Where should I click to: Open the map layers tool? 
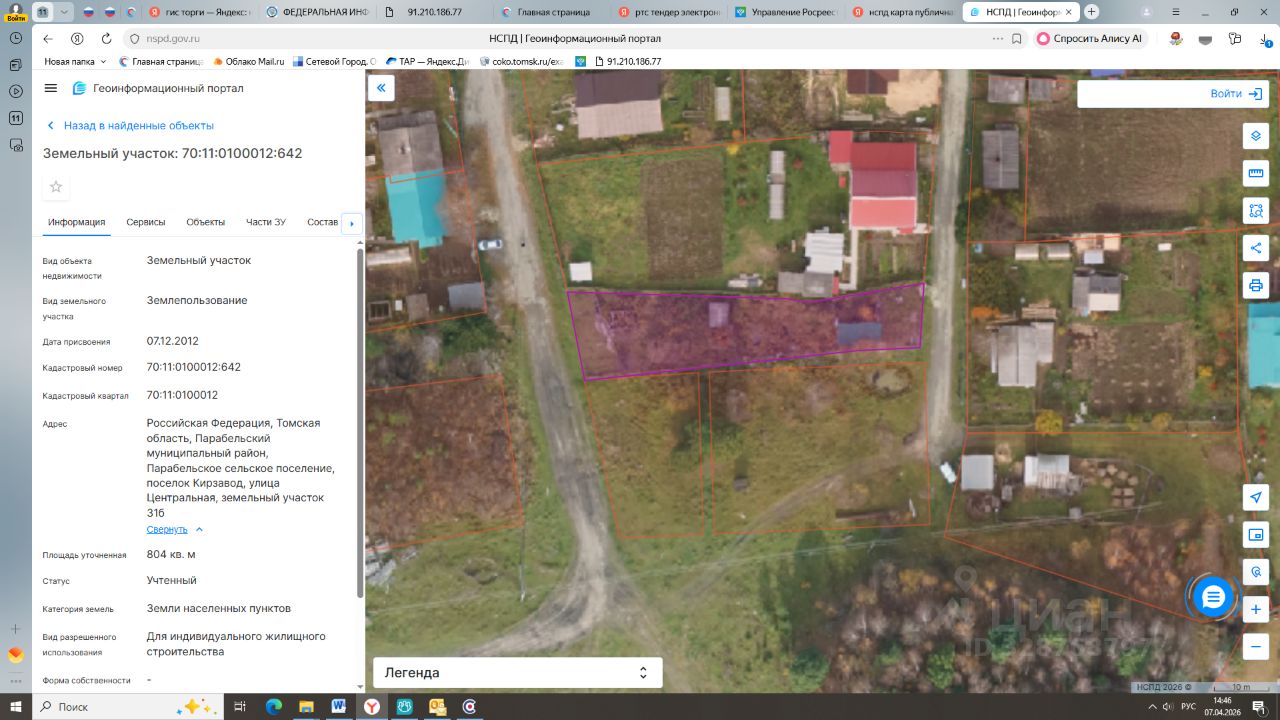click(x=1256, y=136)
